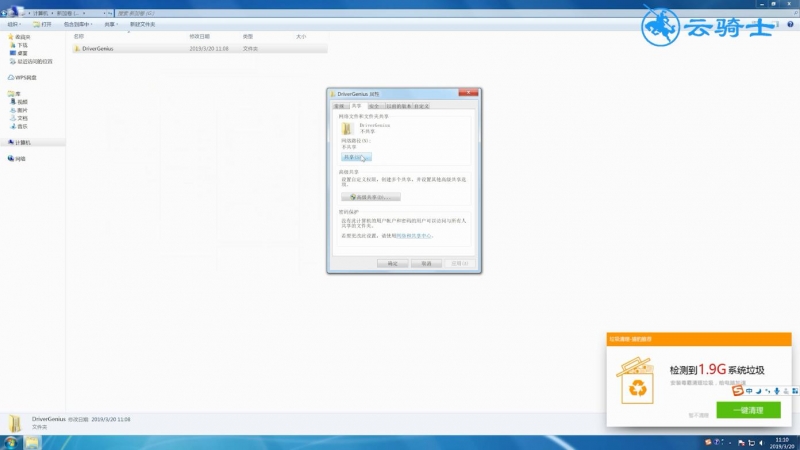
Task: Open the Windows Start button
Action: tap(11, 442)
